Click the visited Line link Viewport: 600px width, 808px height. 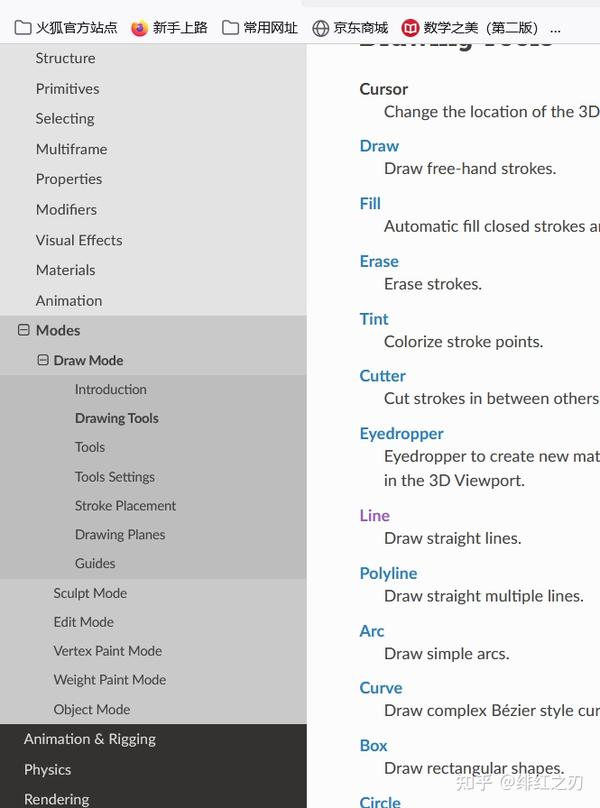(x=374, y=516)
